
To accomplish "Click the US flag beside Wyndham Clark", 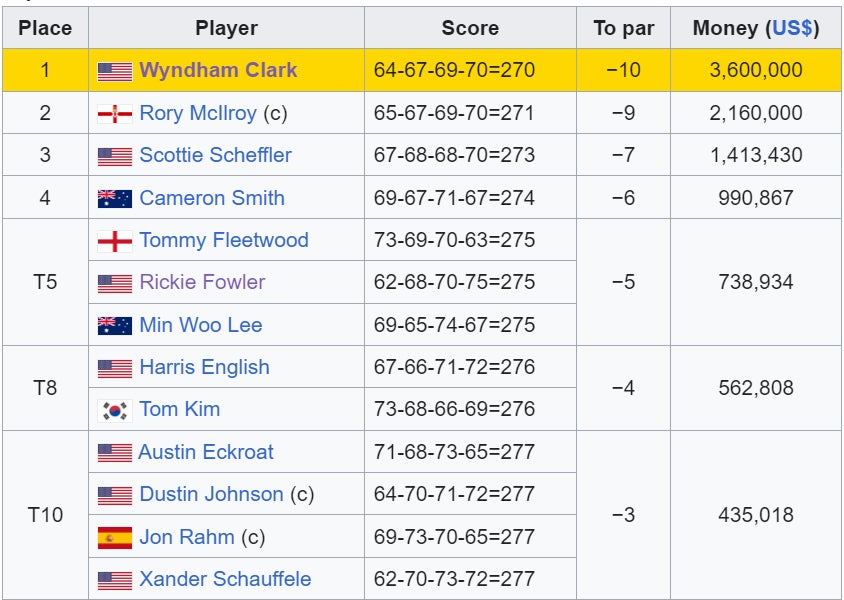I will pyautogui.click(x=114, y=71).
